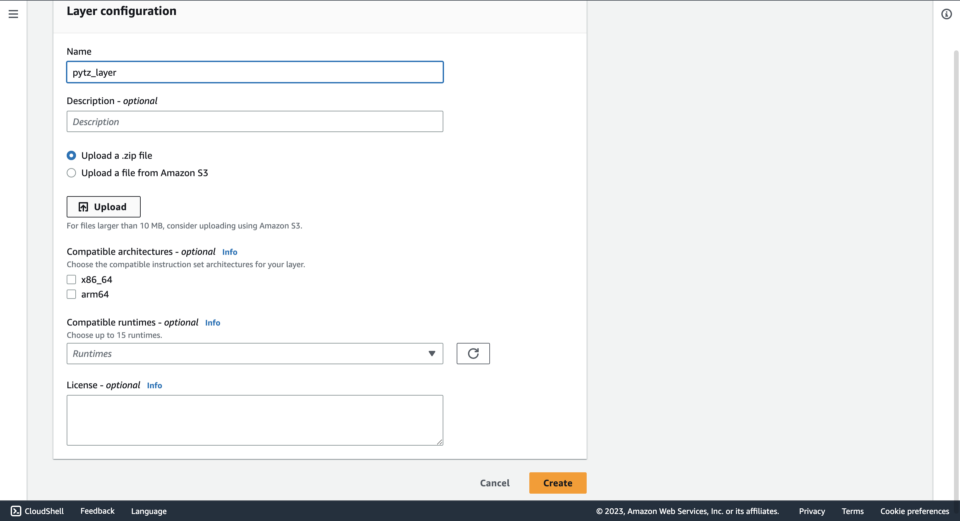Enable the x86_64 architecture checkbox
Image resolution: width=960 pixels, height=521 pixels.
pyautogui.click(x=71, y=280)
